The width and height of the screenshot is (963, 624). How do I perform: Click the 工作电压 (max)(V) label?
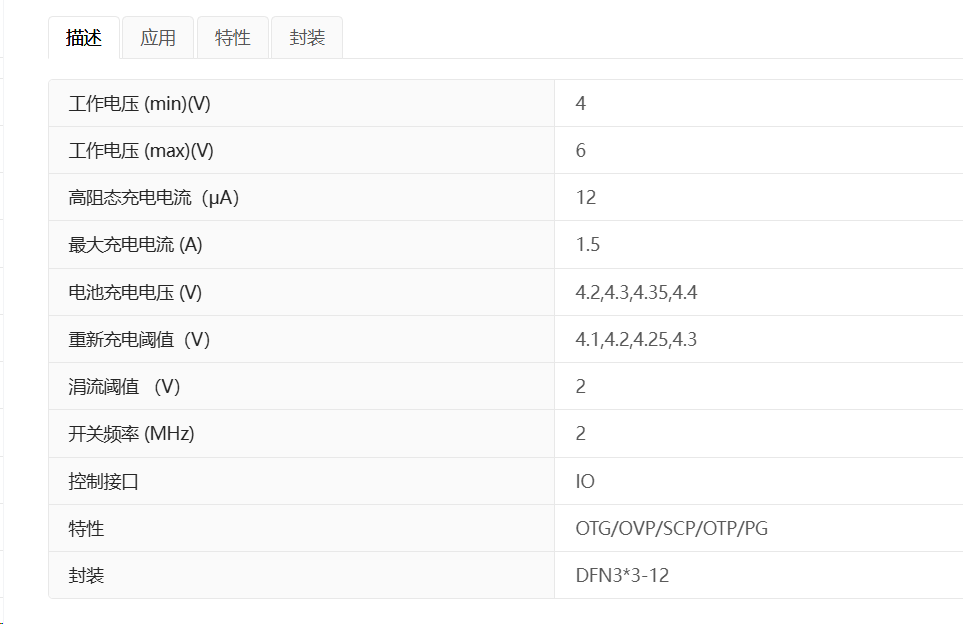point(141,150)
